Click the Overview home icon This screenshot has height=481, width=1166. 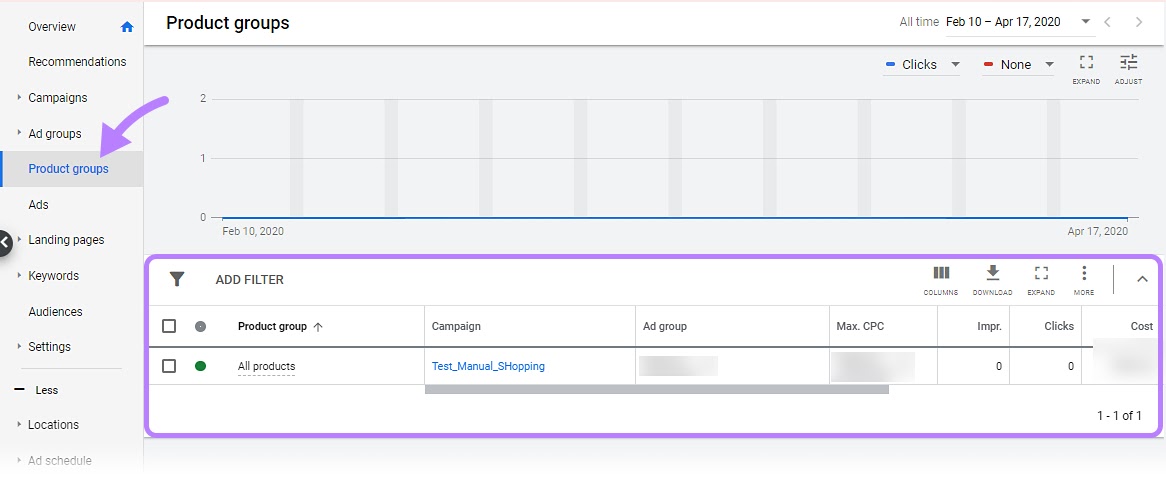coord(127,27)
